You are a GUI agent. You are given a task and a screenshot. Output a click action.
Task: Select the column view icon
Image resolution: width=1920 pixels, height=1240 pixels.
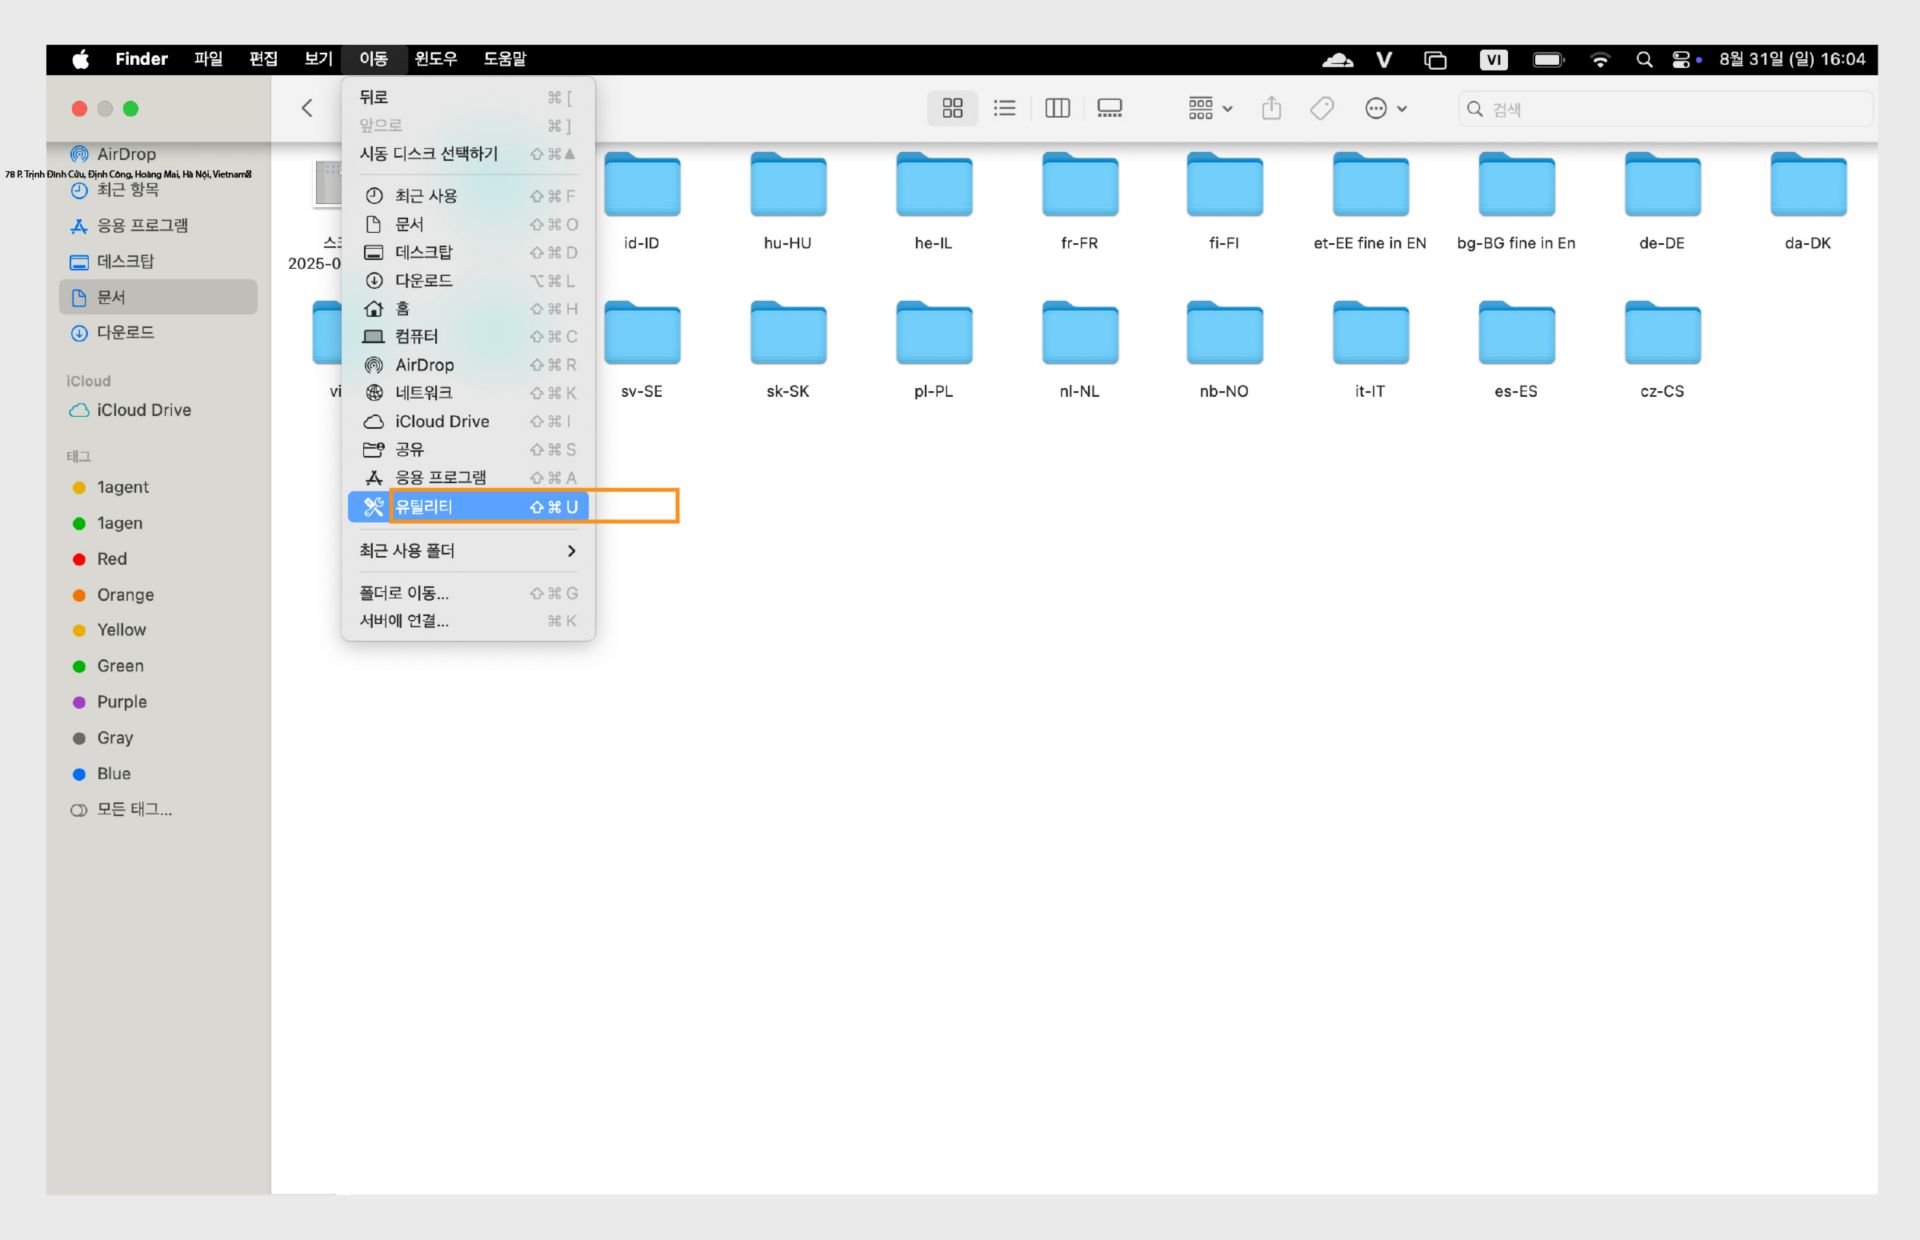tap(1057, 108)
